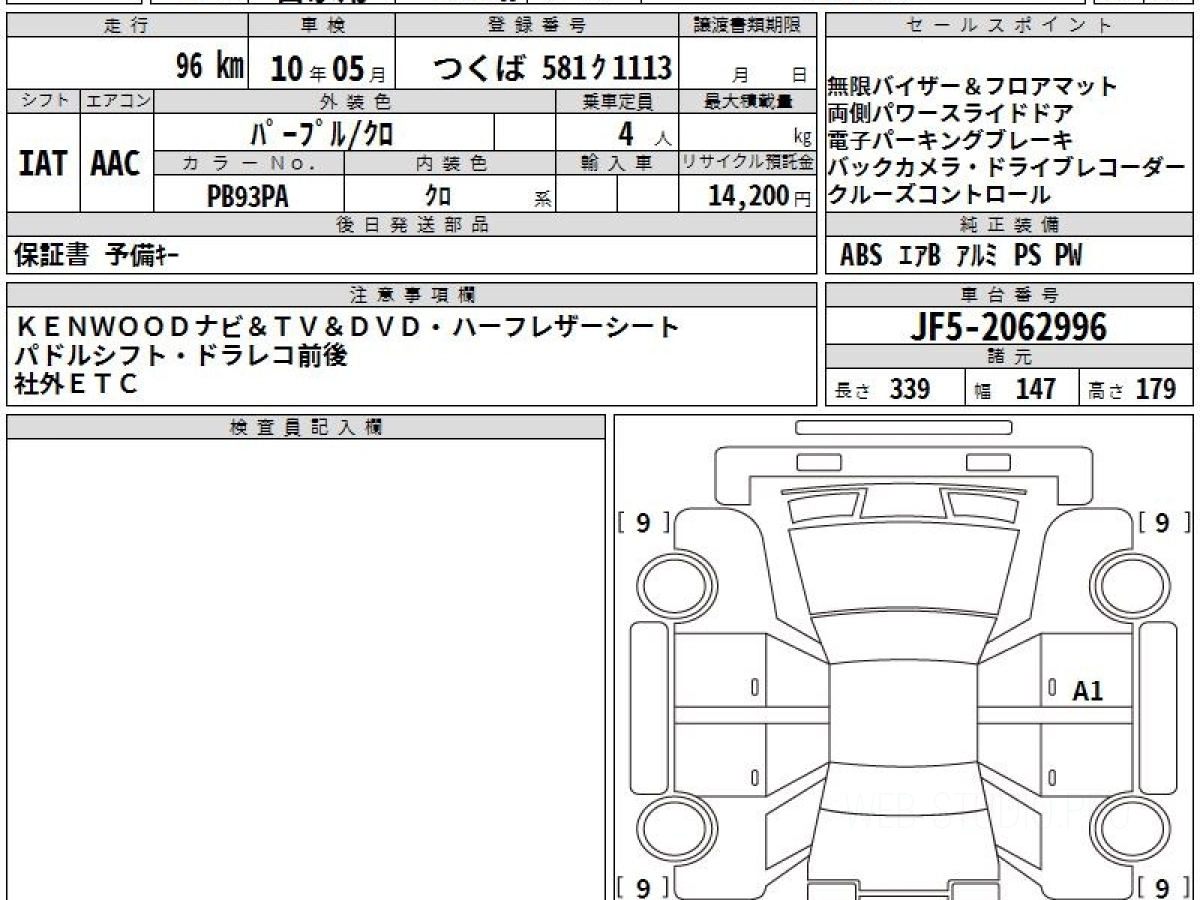
Task: Select the length value "長さ 339"
Action: (x=882, y=389)
